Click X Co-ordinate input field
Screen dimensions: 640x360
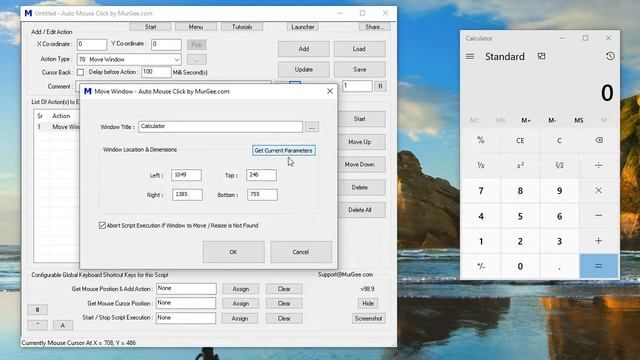(92, 44)
